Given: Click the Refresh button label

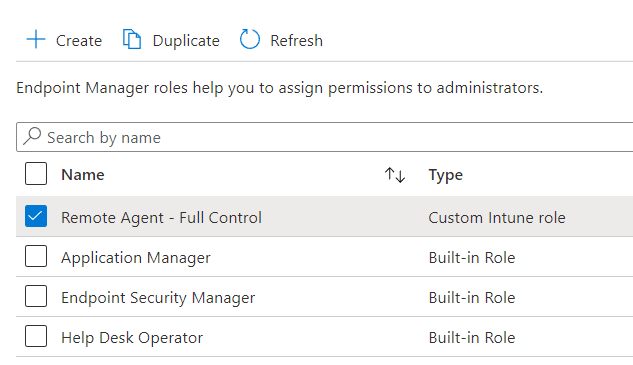Looking at the screenshot, I should 296,41.
